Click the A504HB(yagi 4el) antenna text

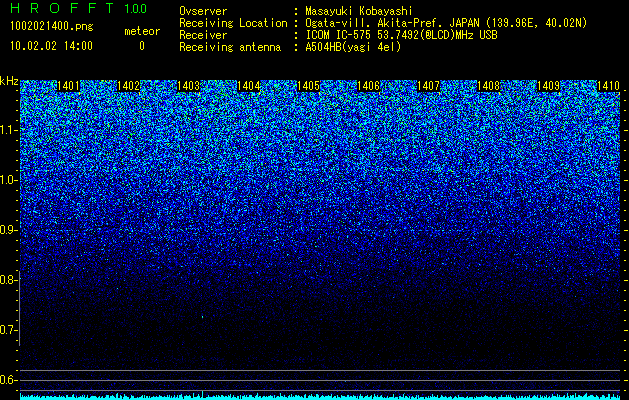click(x=353, y=47)
